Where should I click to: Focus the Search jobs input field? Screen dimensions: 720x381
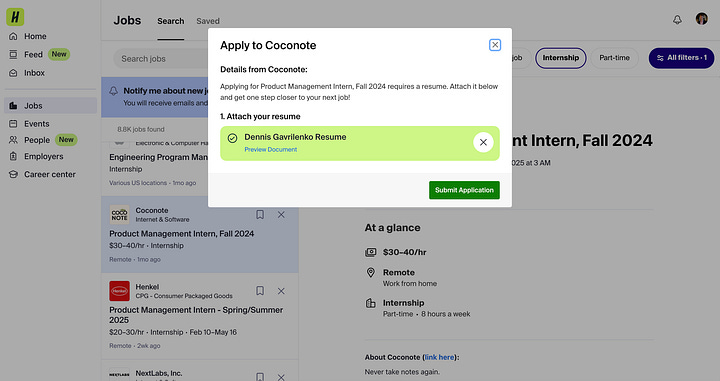click(x=161, y=59)
